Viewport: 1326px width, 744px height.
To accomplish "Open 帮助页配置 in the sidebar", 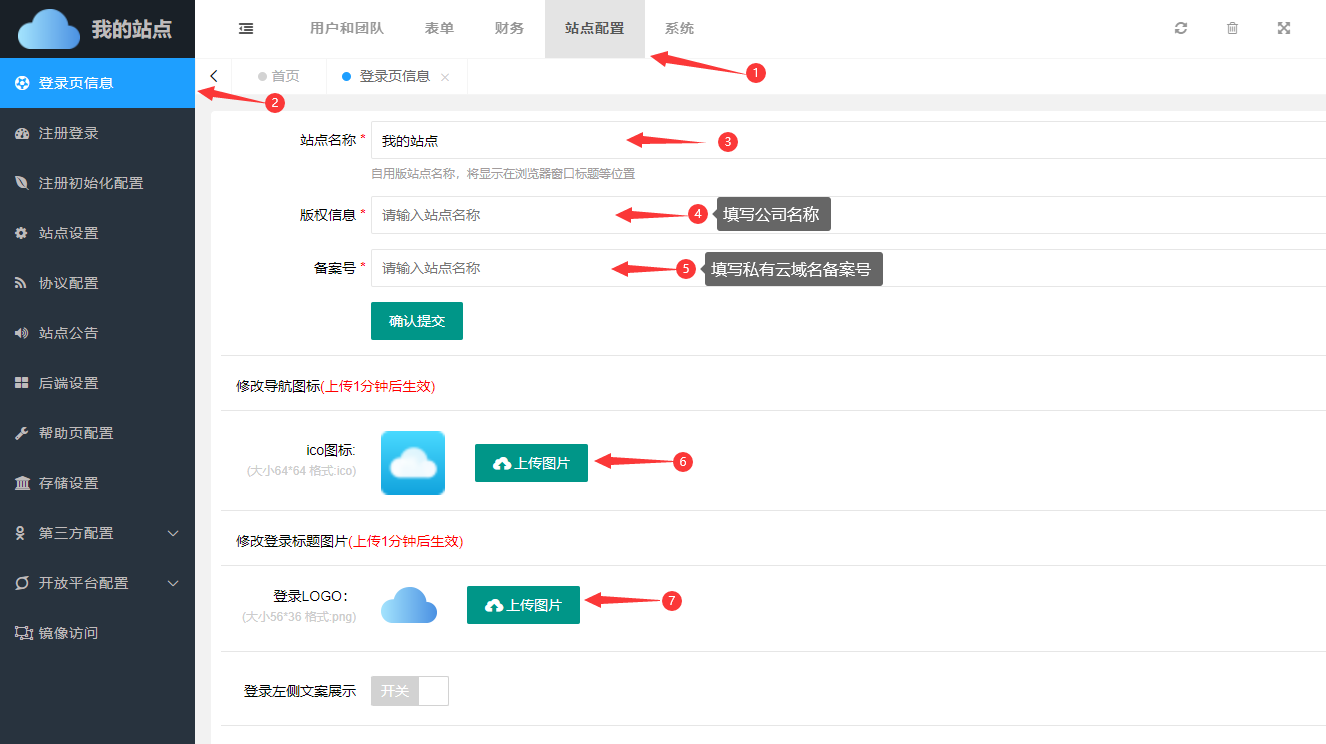I will point(75,433).
